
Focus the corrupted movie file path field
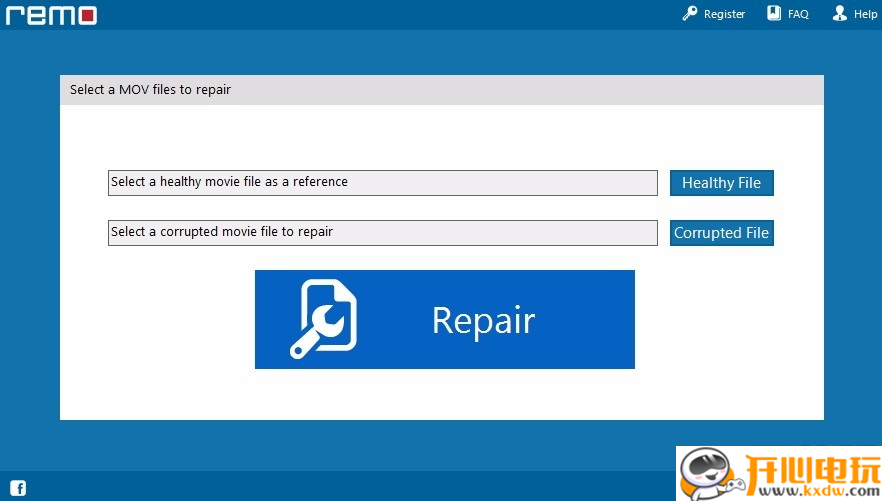click(382, 233)
